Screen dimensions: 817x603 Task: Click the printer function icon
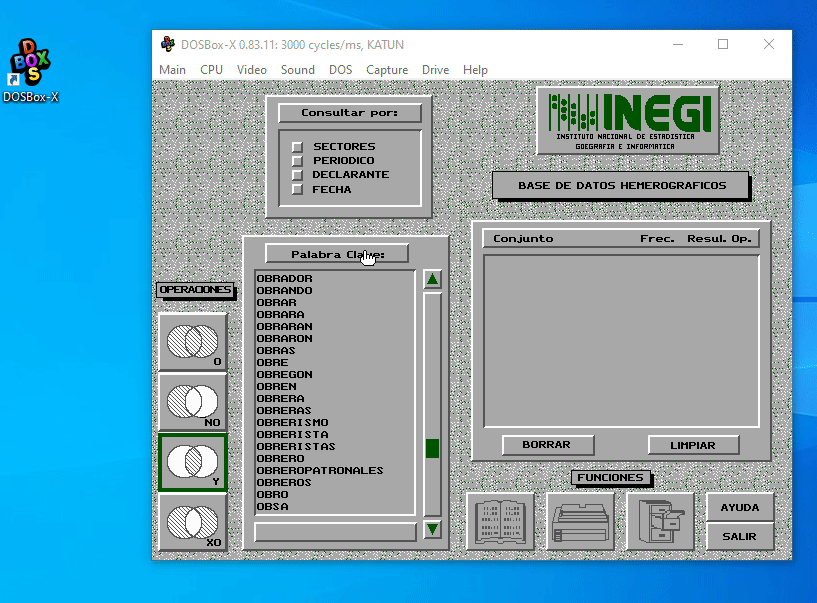tap(580, 521)
